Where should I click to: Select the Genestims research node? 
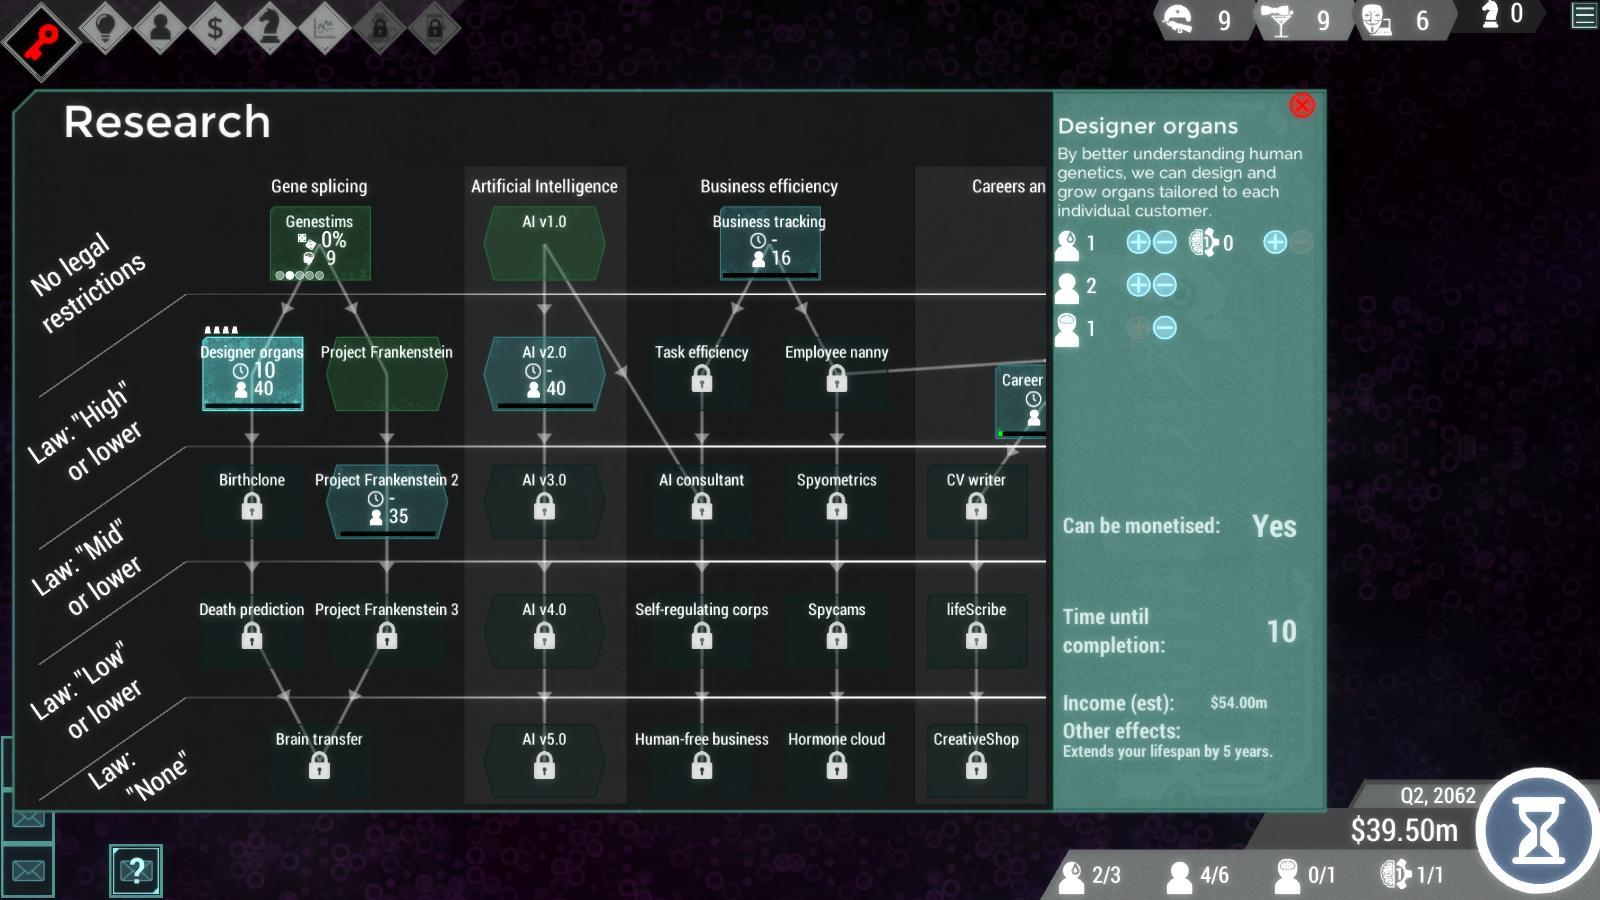point(318,242)
